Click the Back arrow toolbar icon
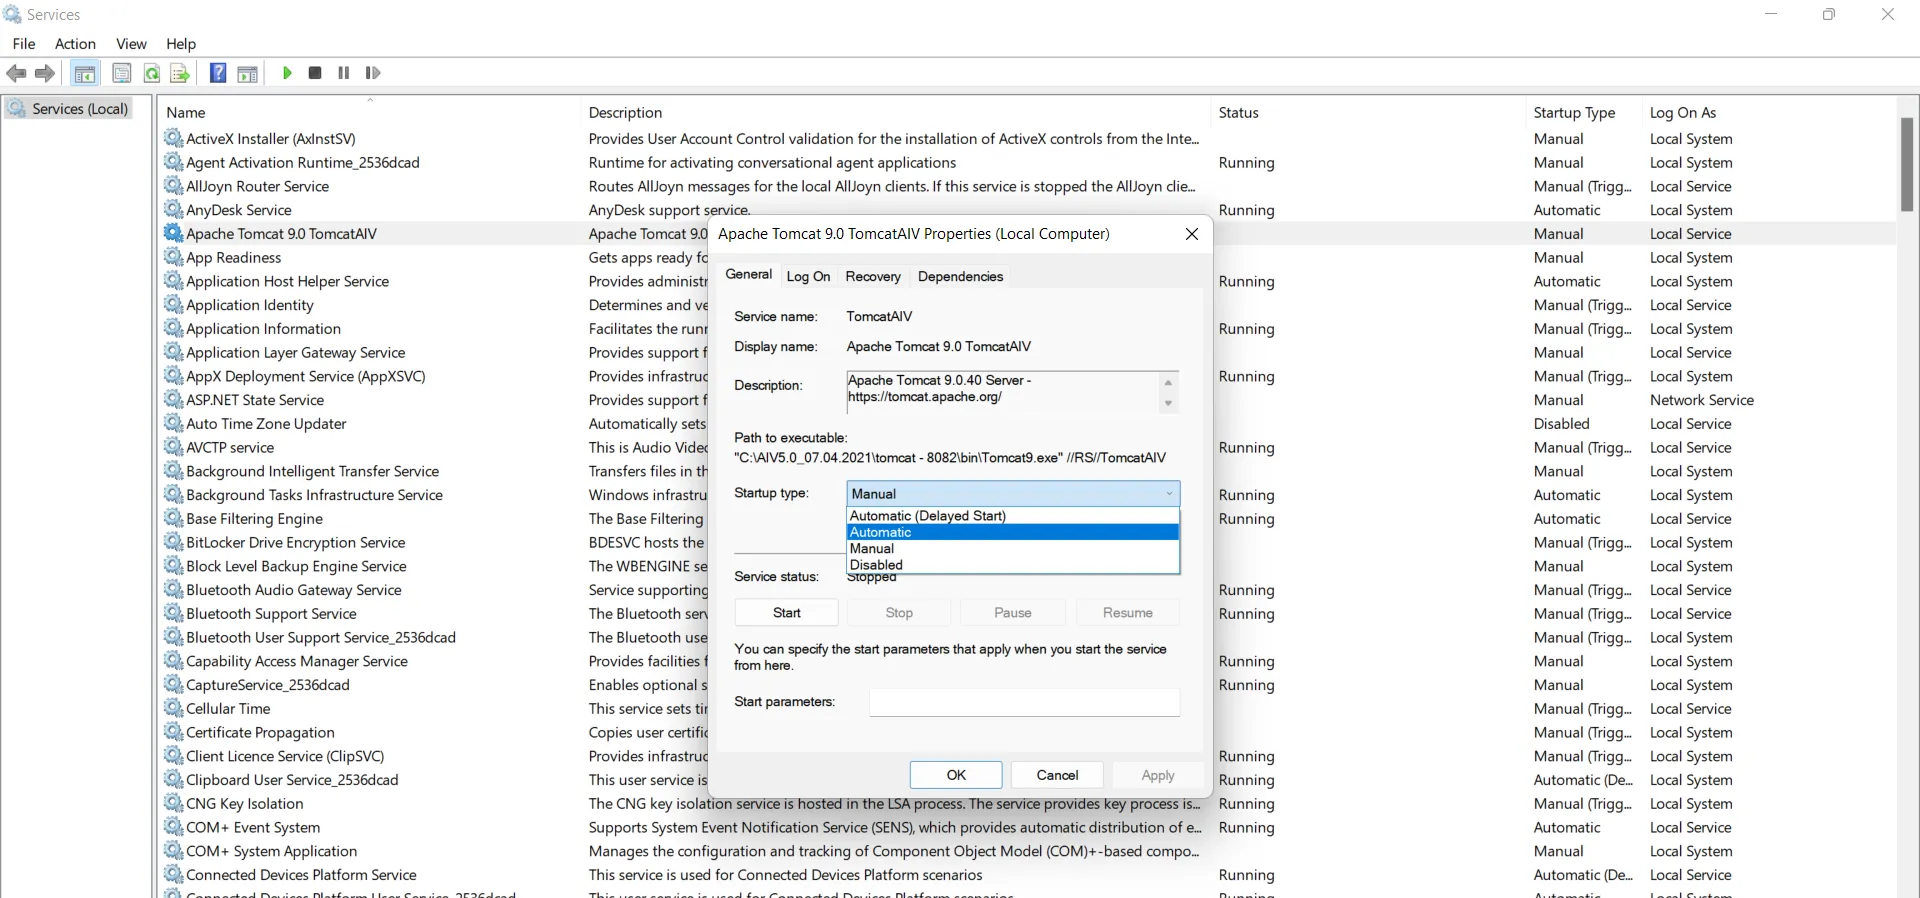Screen dimensions: 1920x898 16,73
